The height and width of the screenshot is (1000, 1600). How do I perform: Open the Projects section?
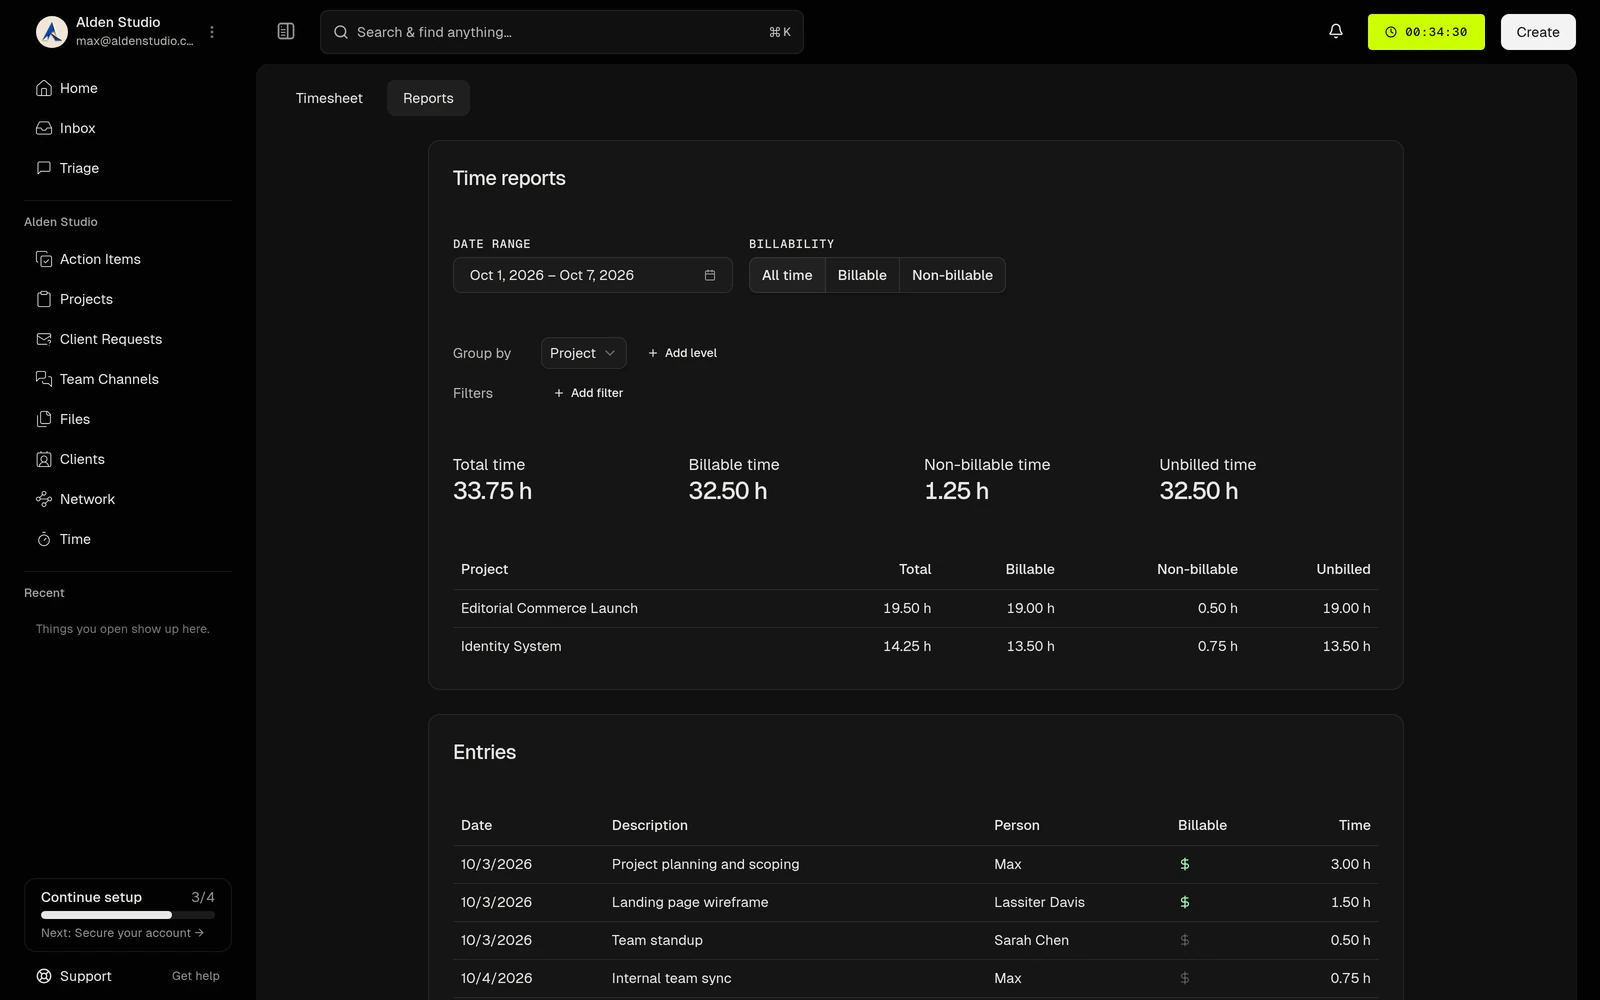[x=128, y=299]
